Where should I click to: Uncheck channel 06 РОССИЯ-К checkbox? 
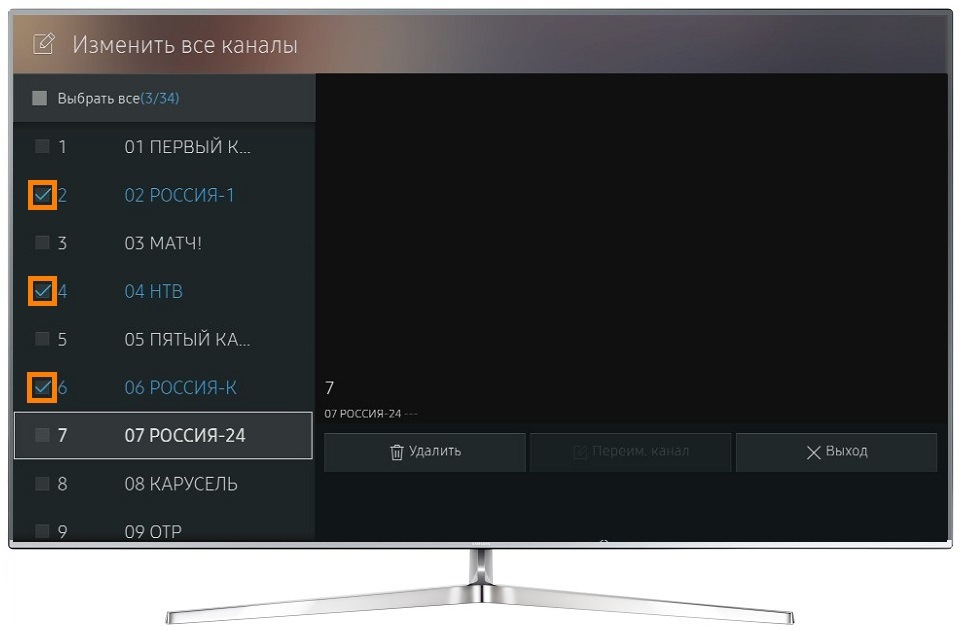click(42, 388)
